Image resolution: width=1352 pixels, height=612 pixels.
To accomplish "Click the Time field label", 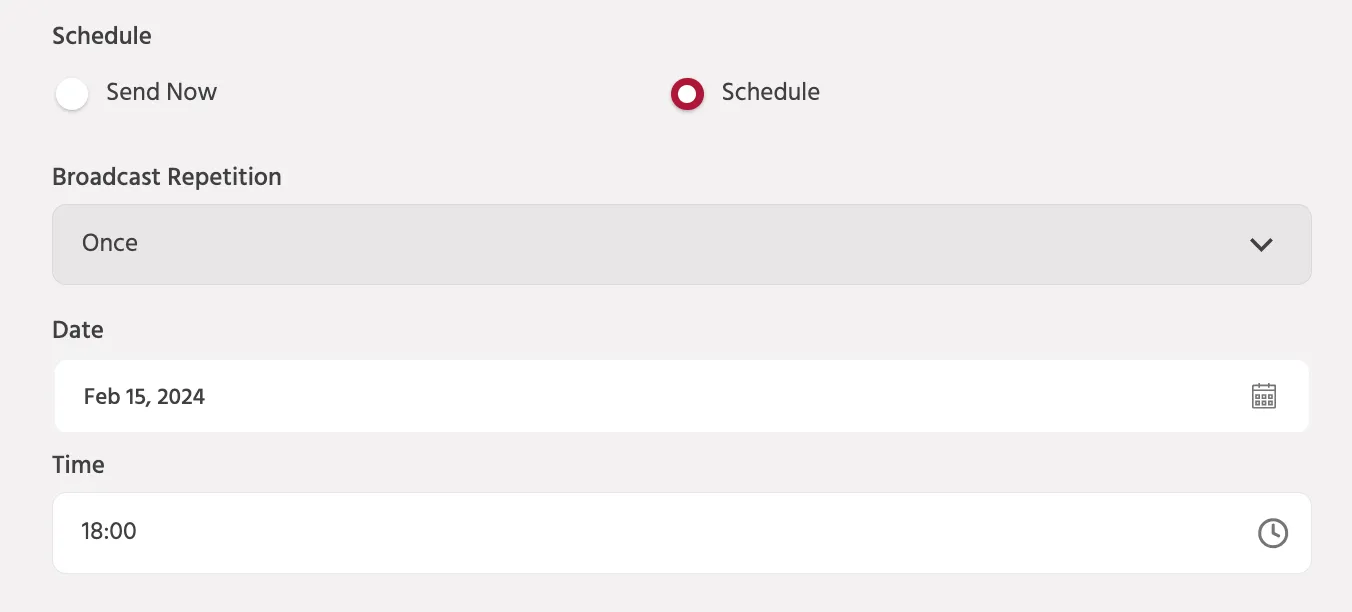I will pos(78,465).
